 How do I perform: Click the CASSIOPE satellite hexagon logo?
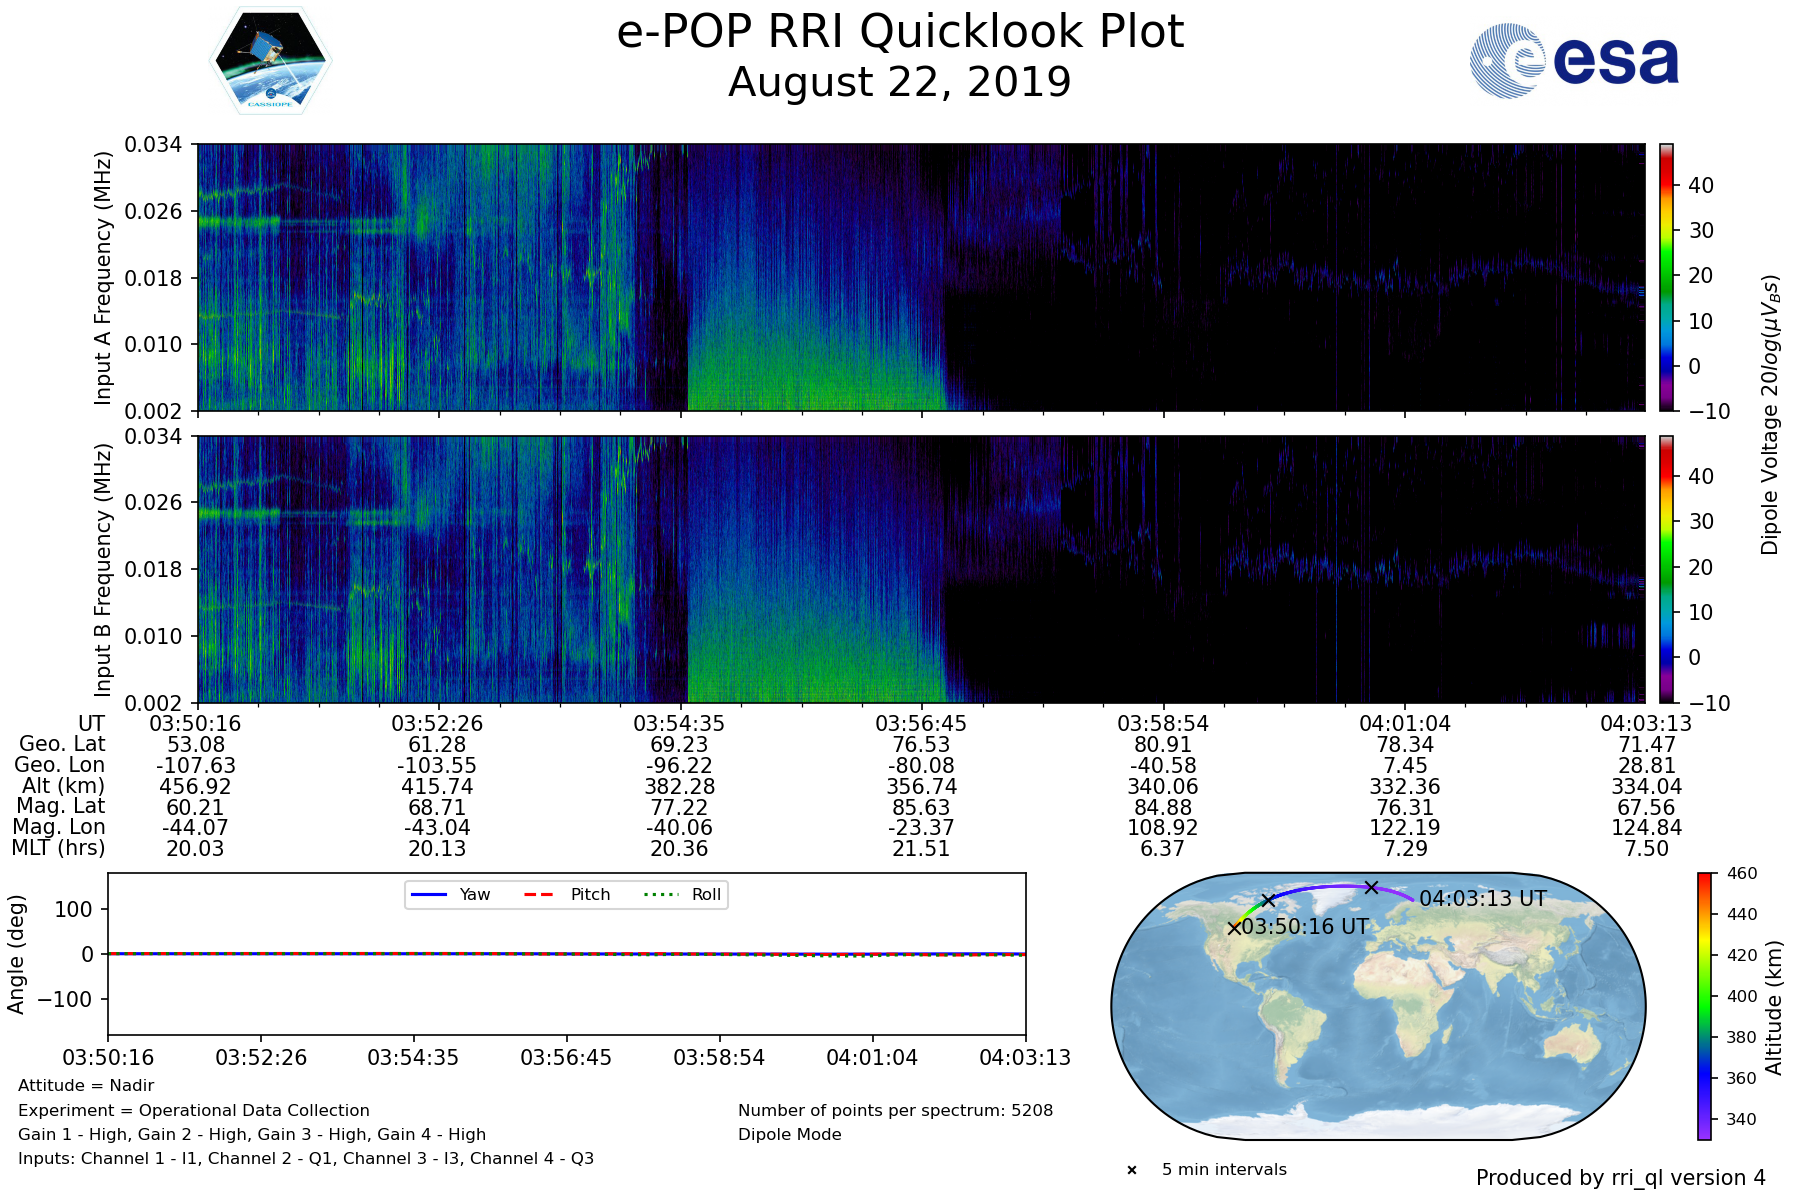[x=270, y=62]
